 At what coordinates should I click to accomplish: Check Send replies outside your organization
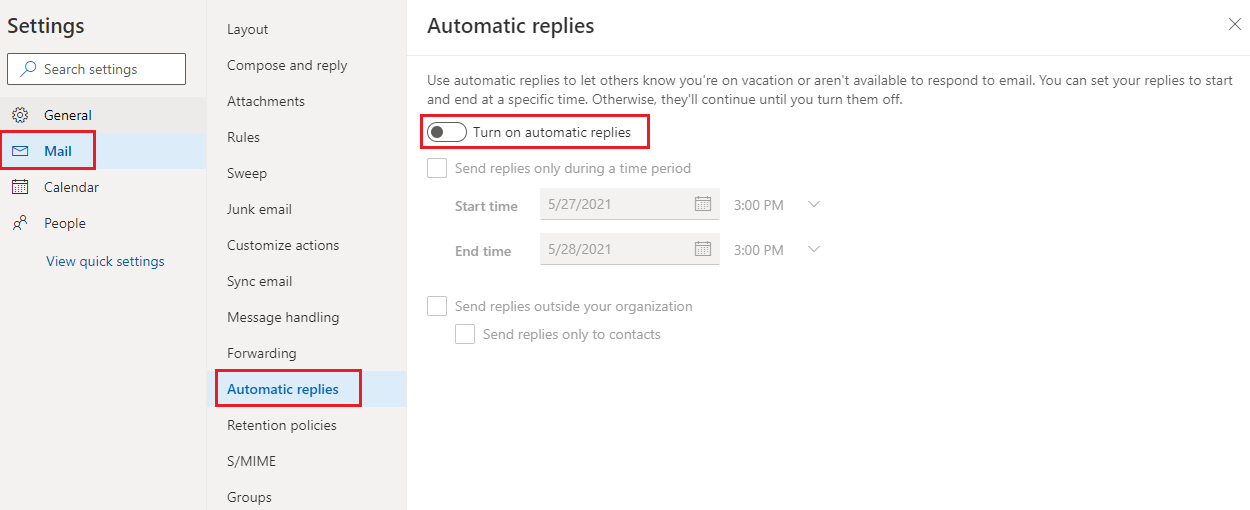[437, 306]
